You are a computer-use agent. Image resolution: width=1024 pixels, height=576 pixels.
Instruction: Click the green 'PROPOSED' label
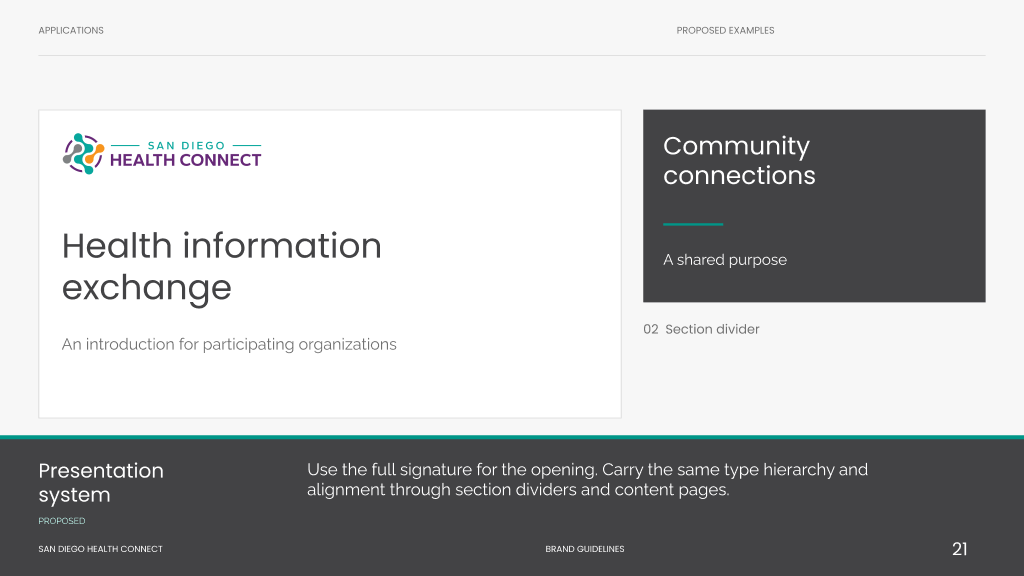(62, 521)
